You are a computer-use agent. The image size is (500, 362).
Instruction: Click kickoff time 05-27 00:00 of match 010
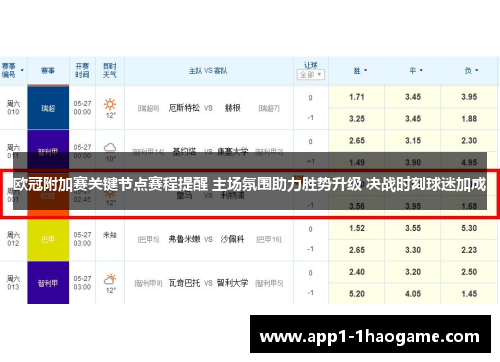pyautogui.click(x=82, y=108)
